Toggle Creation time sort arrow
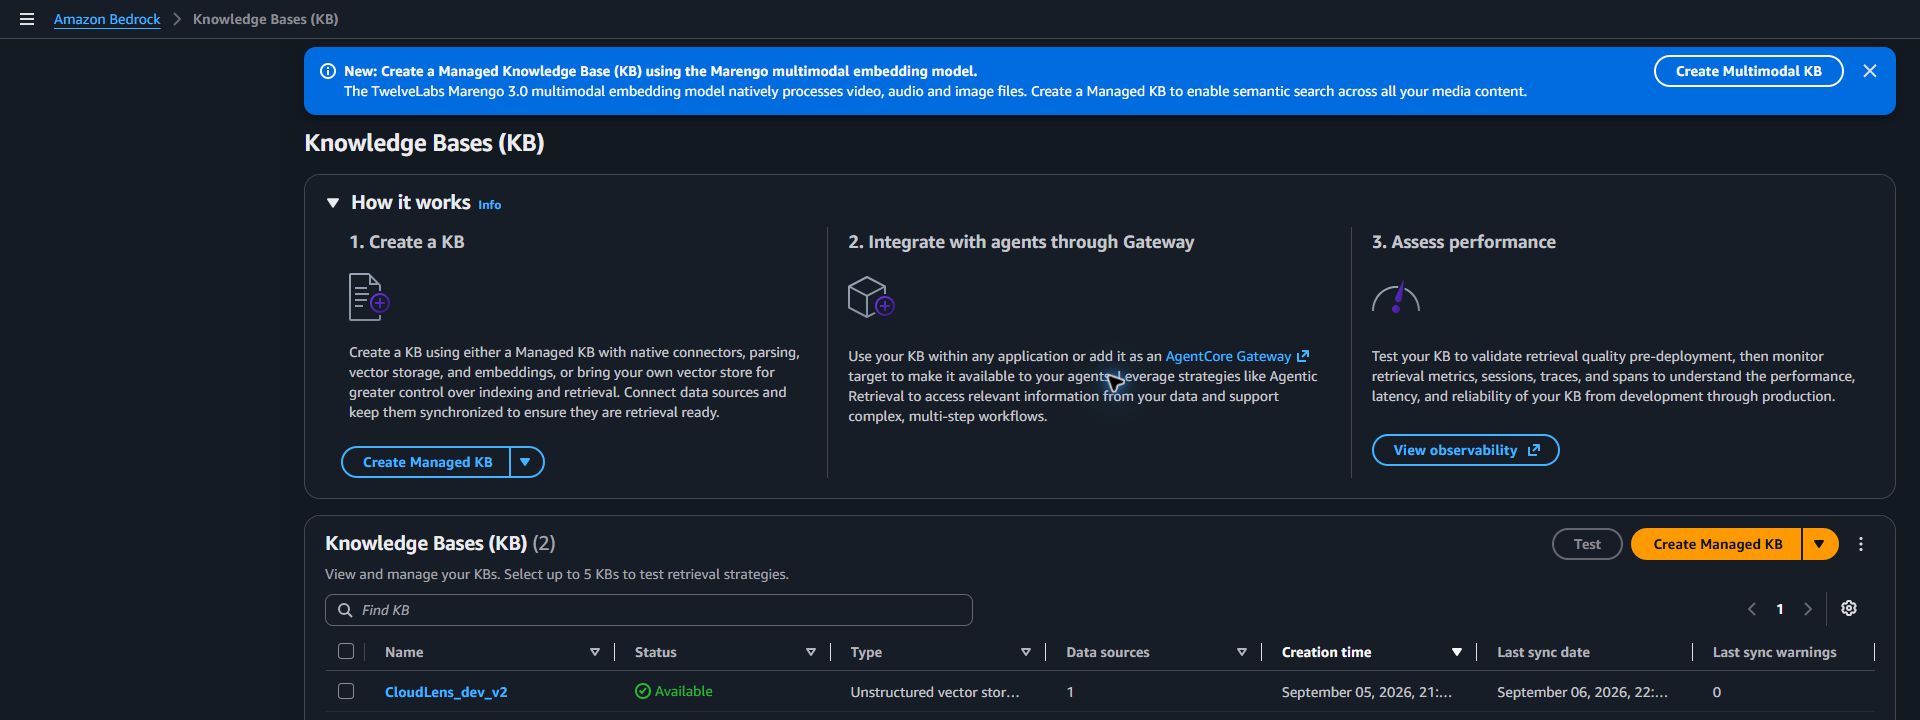 pos(1456,652)
